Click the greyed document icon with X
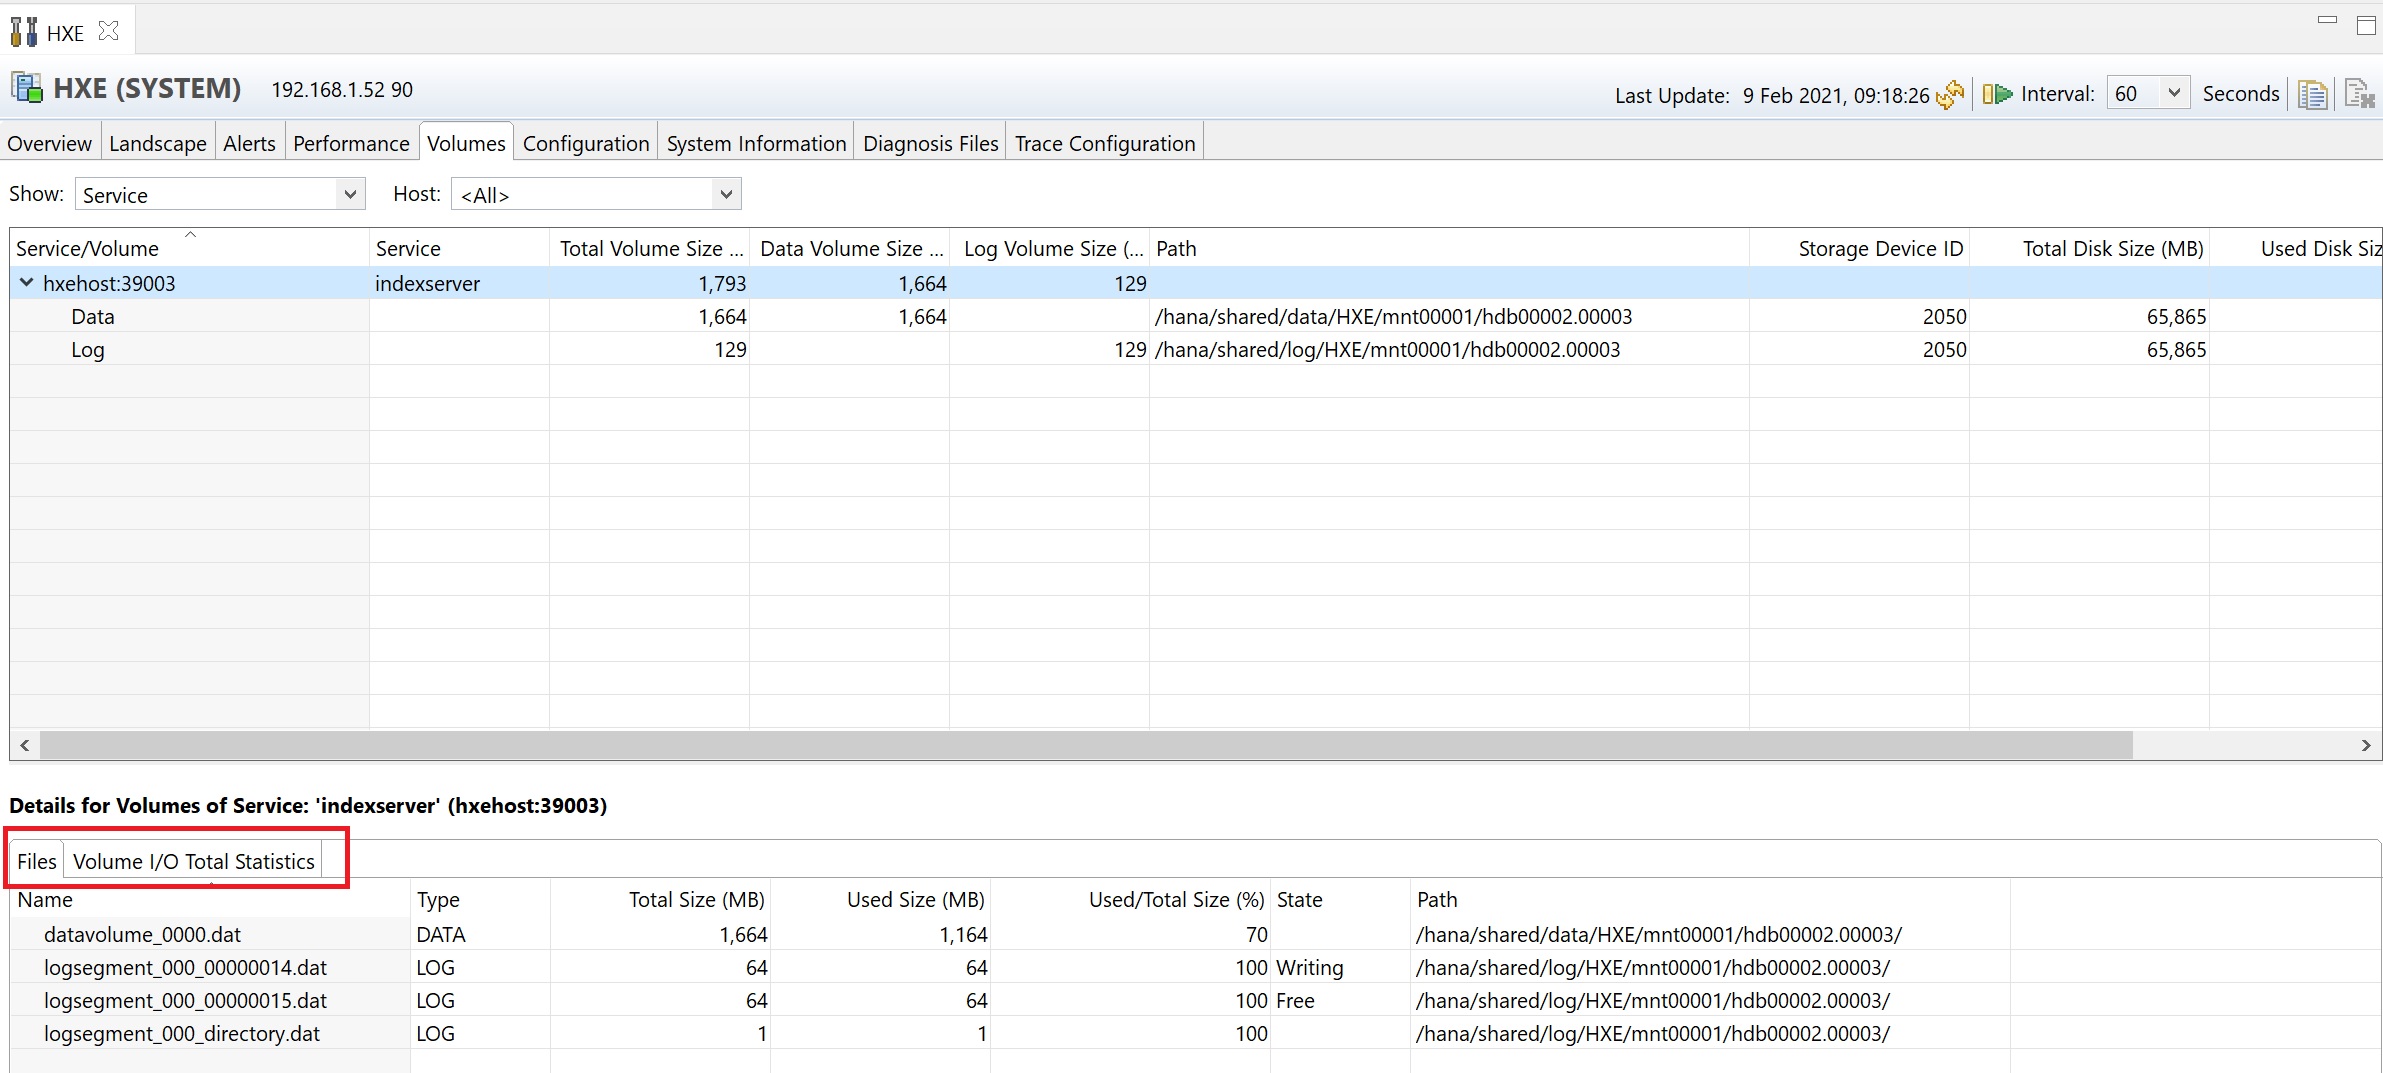 (2359, 95)
